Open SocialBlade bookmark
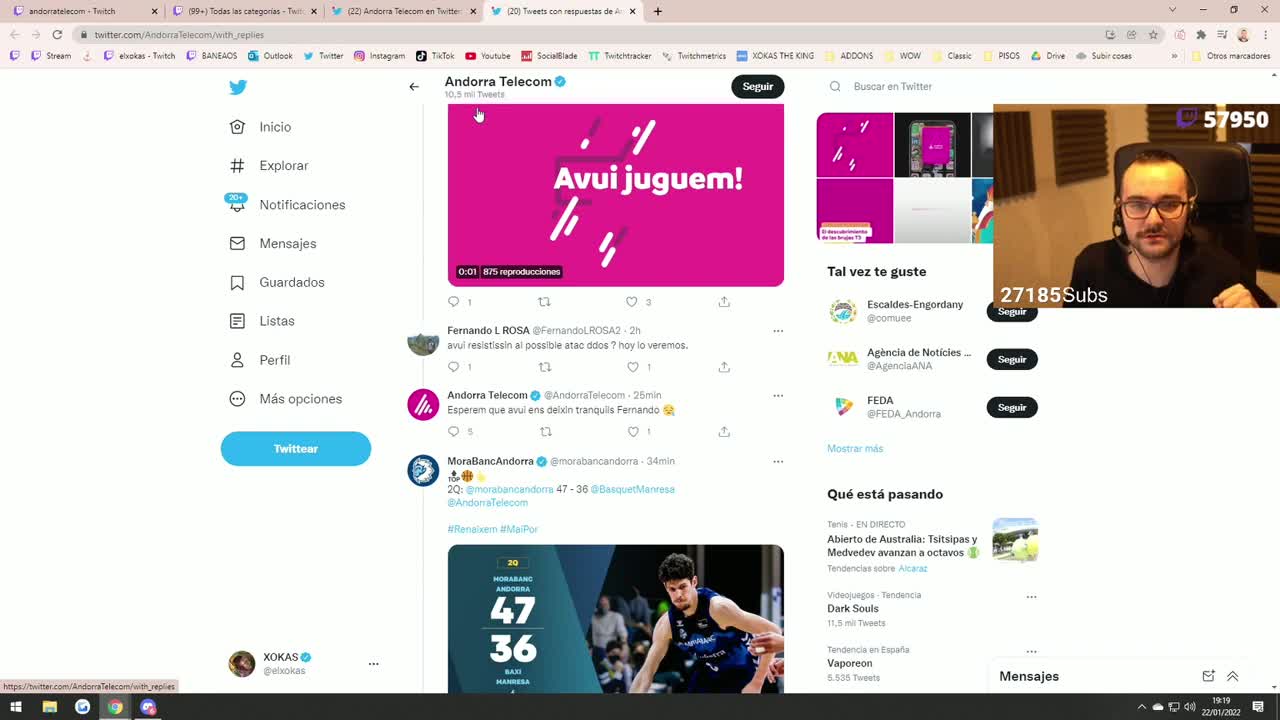 549,56
